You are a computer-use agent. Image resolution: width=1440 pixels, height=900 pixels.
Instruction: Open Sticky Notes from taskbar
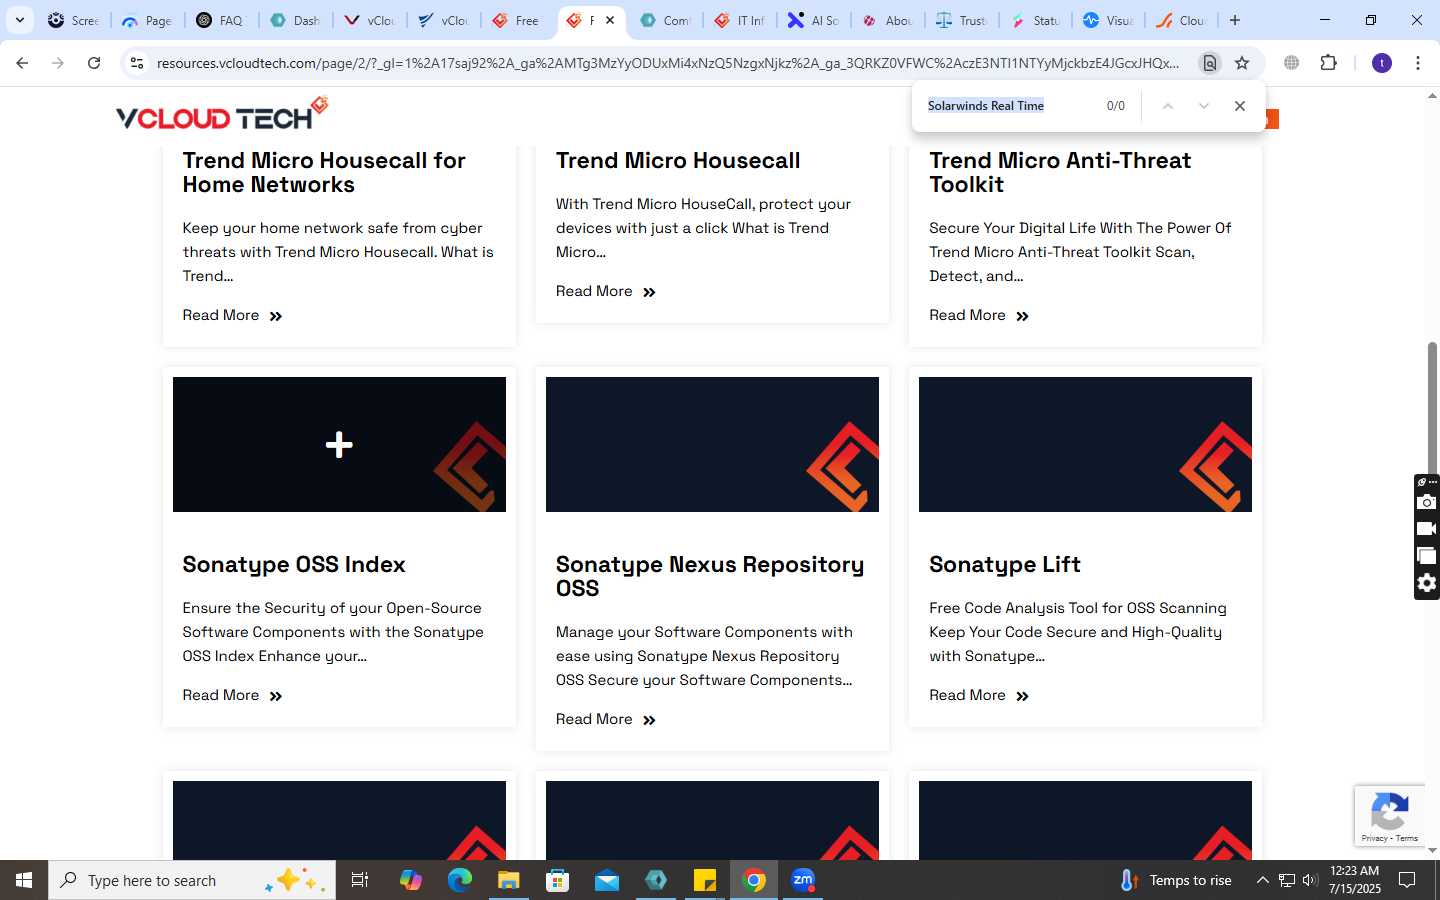[705, 880]
